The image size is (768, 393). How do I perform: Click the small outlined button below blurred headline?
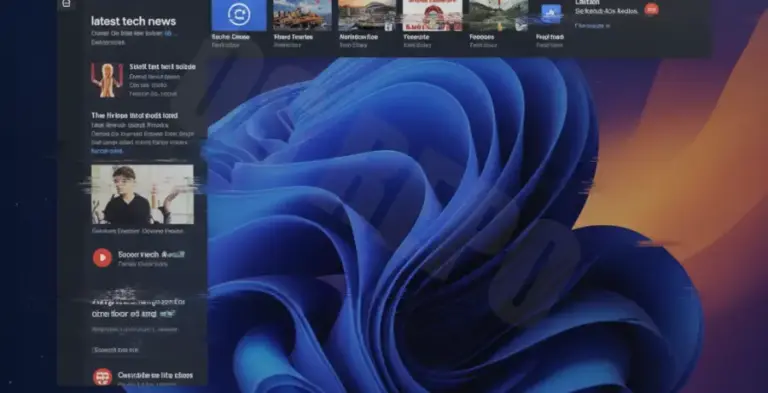pos(116,350)
